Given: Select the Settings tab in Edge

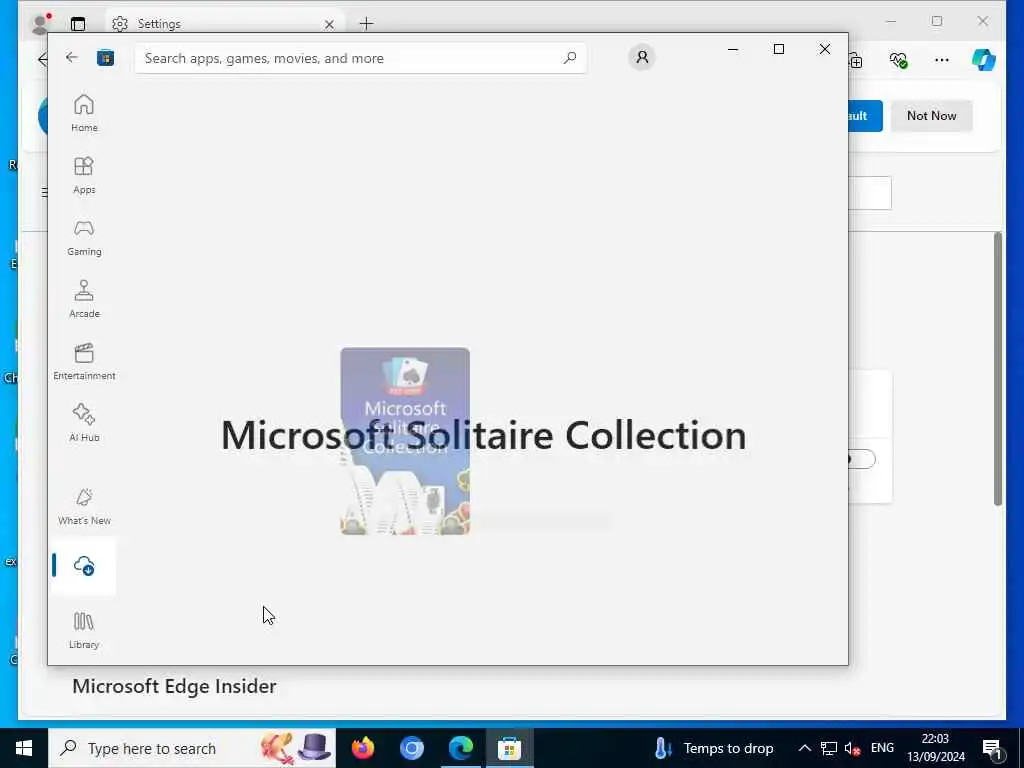Looking at the screenshot, I should [222, 24].
